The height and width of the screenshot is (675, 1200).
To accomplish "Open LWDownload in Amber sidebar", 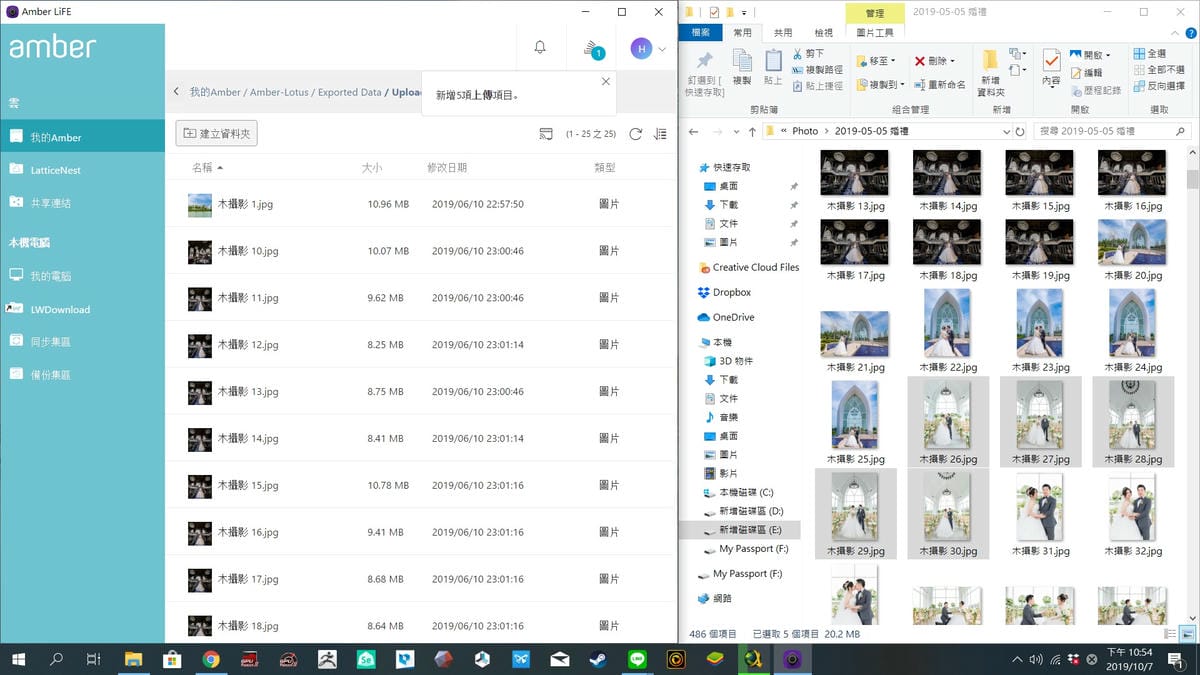I will coord(82,310).
